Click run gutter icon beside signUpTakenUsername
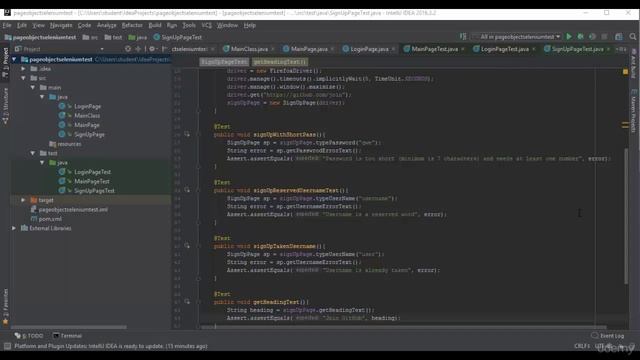Image resolution: width=640 pixels, height=360 pixels. pos(187,246)
